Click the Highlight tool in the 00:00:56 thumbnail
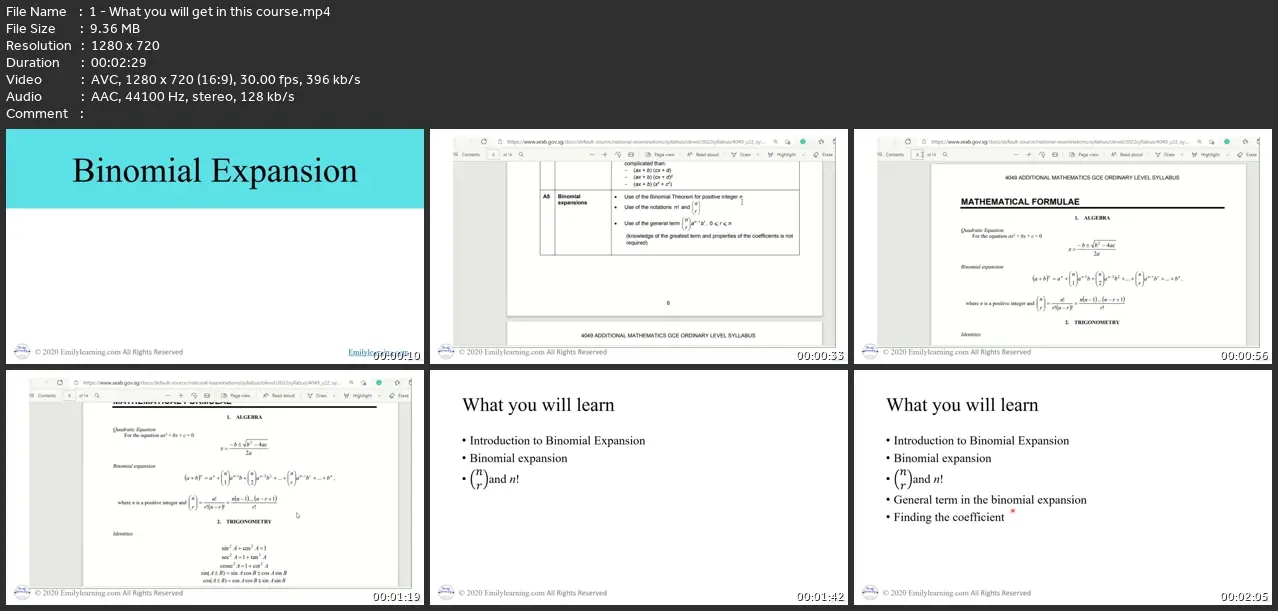The height and width of the screenshot is (611, 1278). point(1206,154)
